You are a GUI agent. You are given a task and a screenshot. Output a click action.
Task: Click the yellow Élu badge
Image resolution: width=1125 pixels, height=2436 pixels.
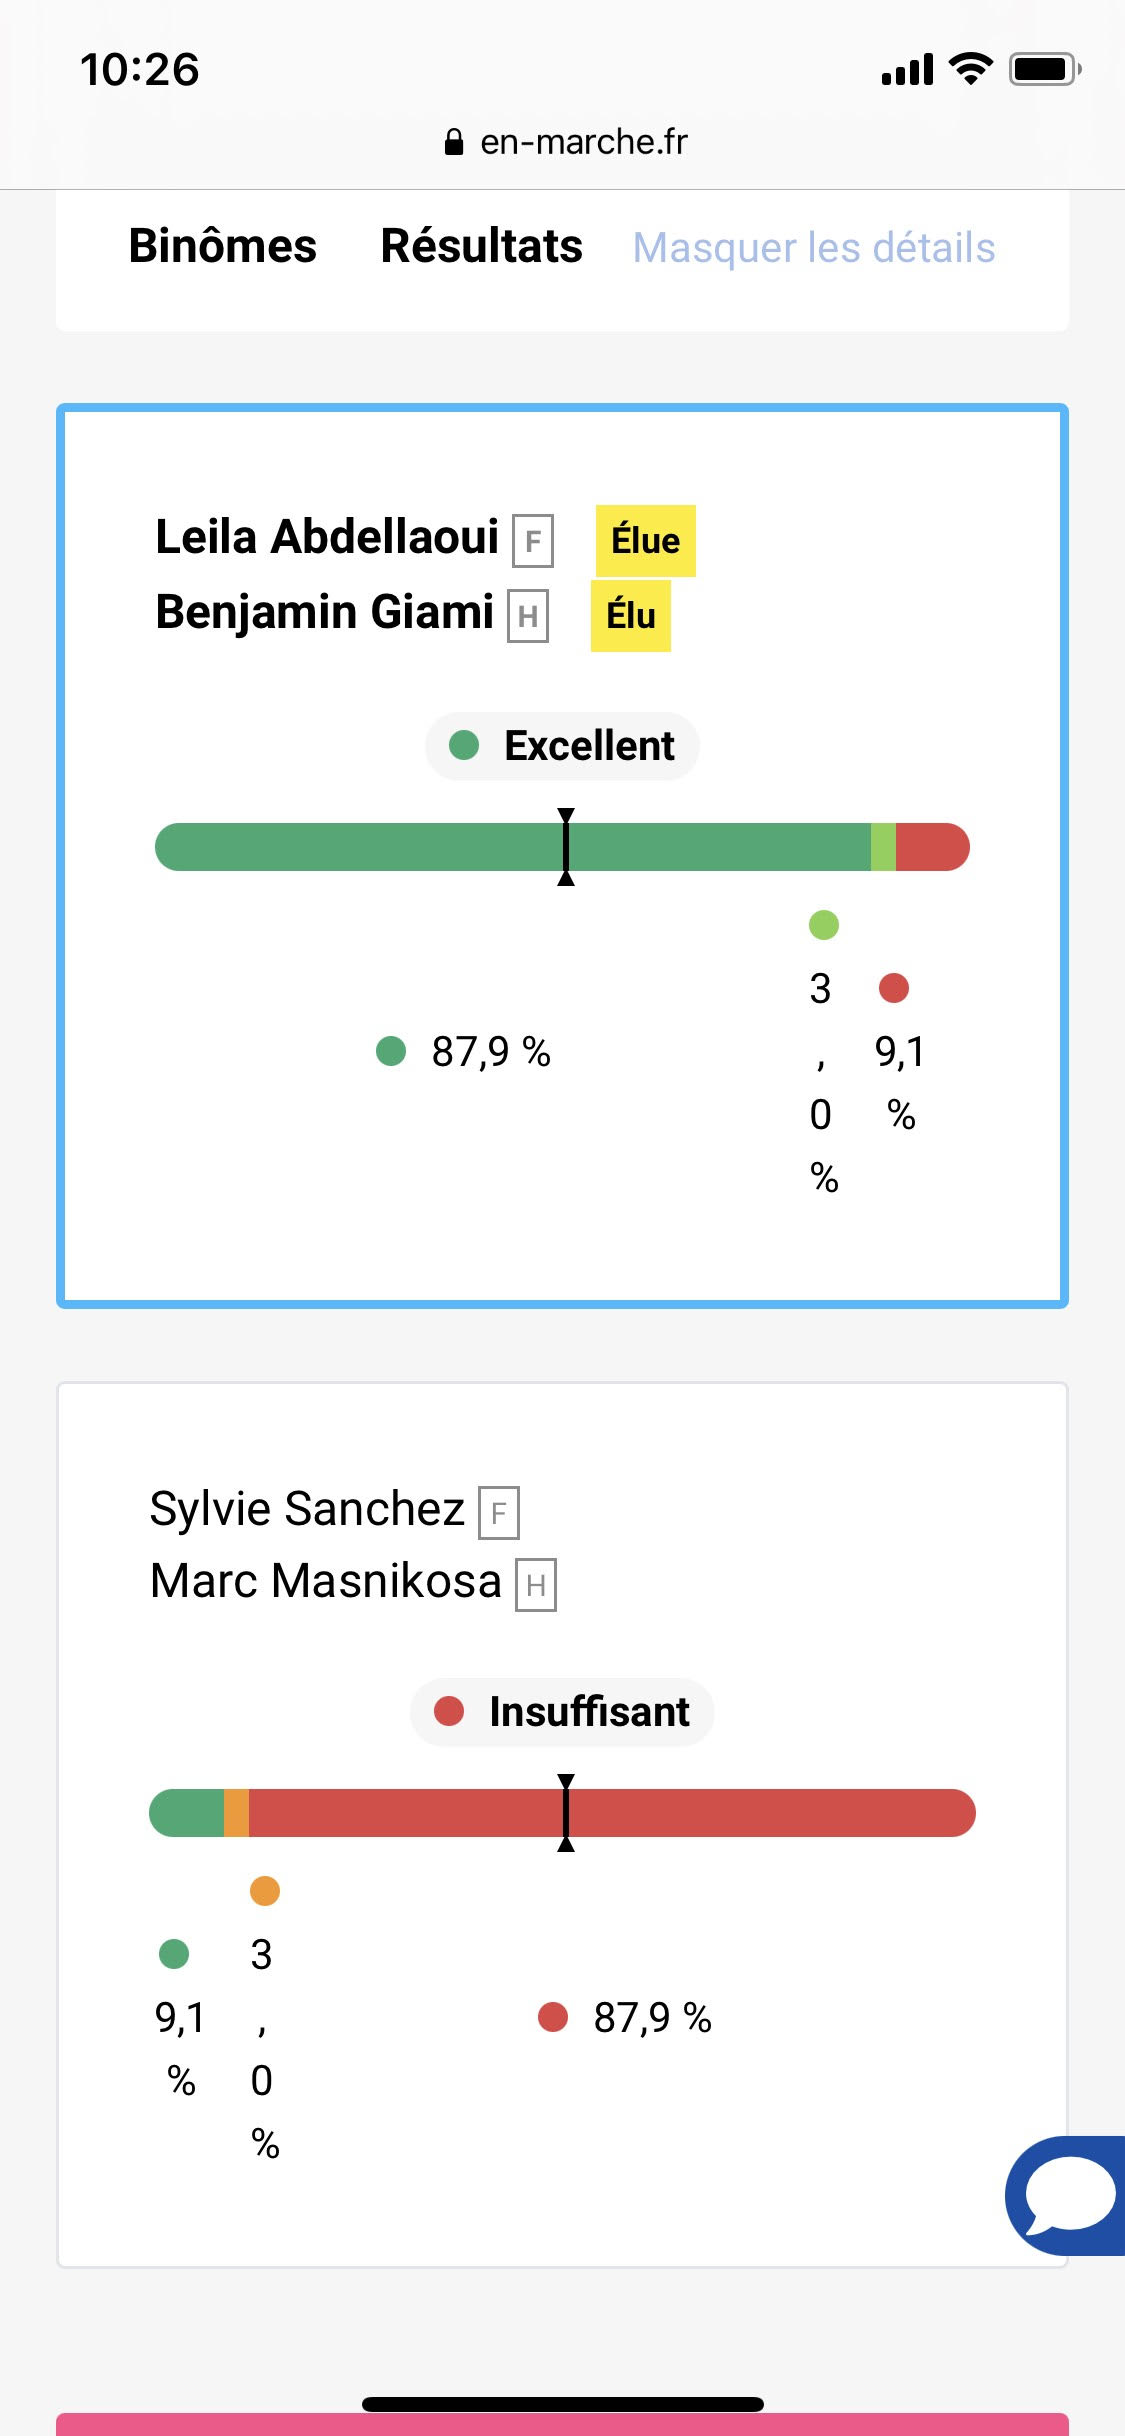[630, 616]
